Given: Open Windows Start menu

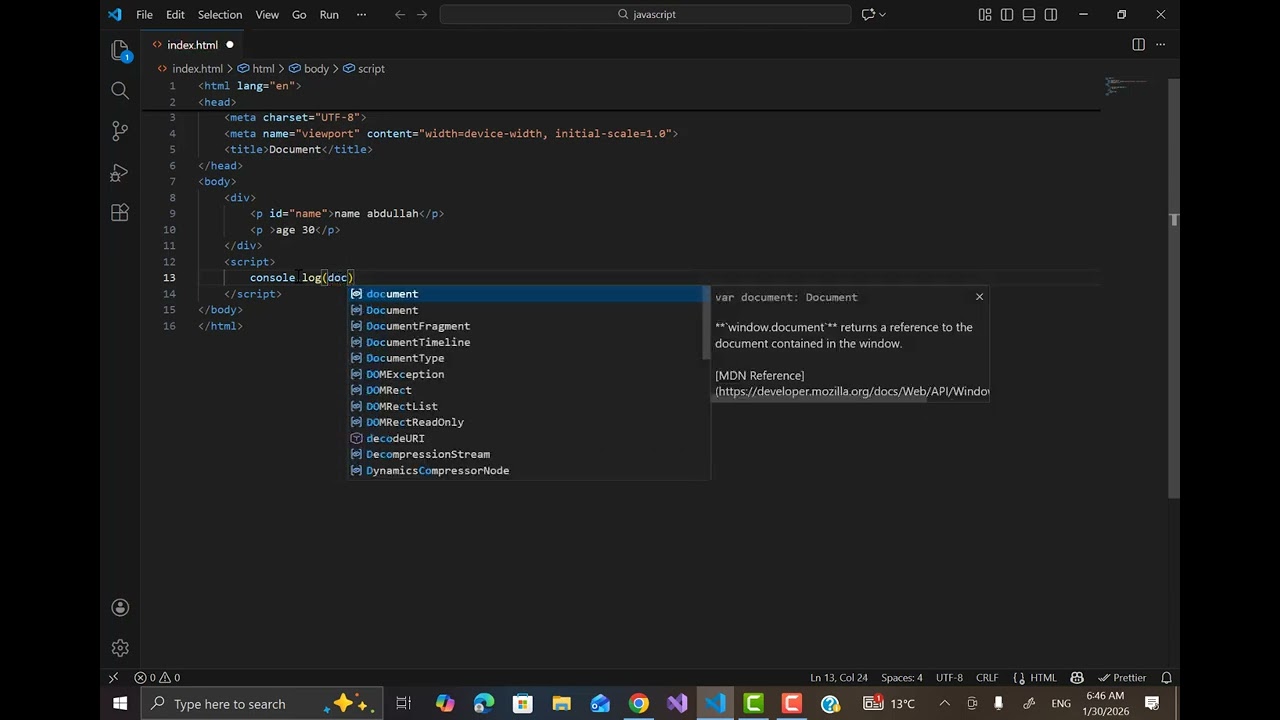Looking at the screenshot, I should pyautogui.click(x=119, y=704).
